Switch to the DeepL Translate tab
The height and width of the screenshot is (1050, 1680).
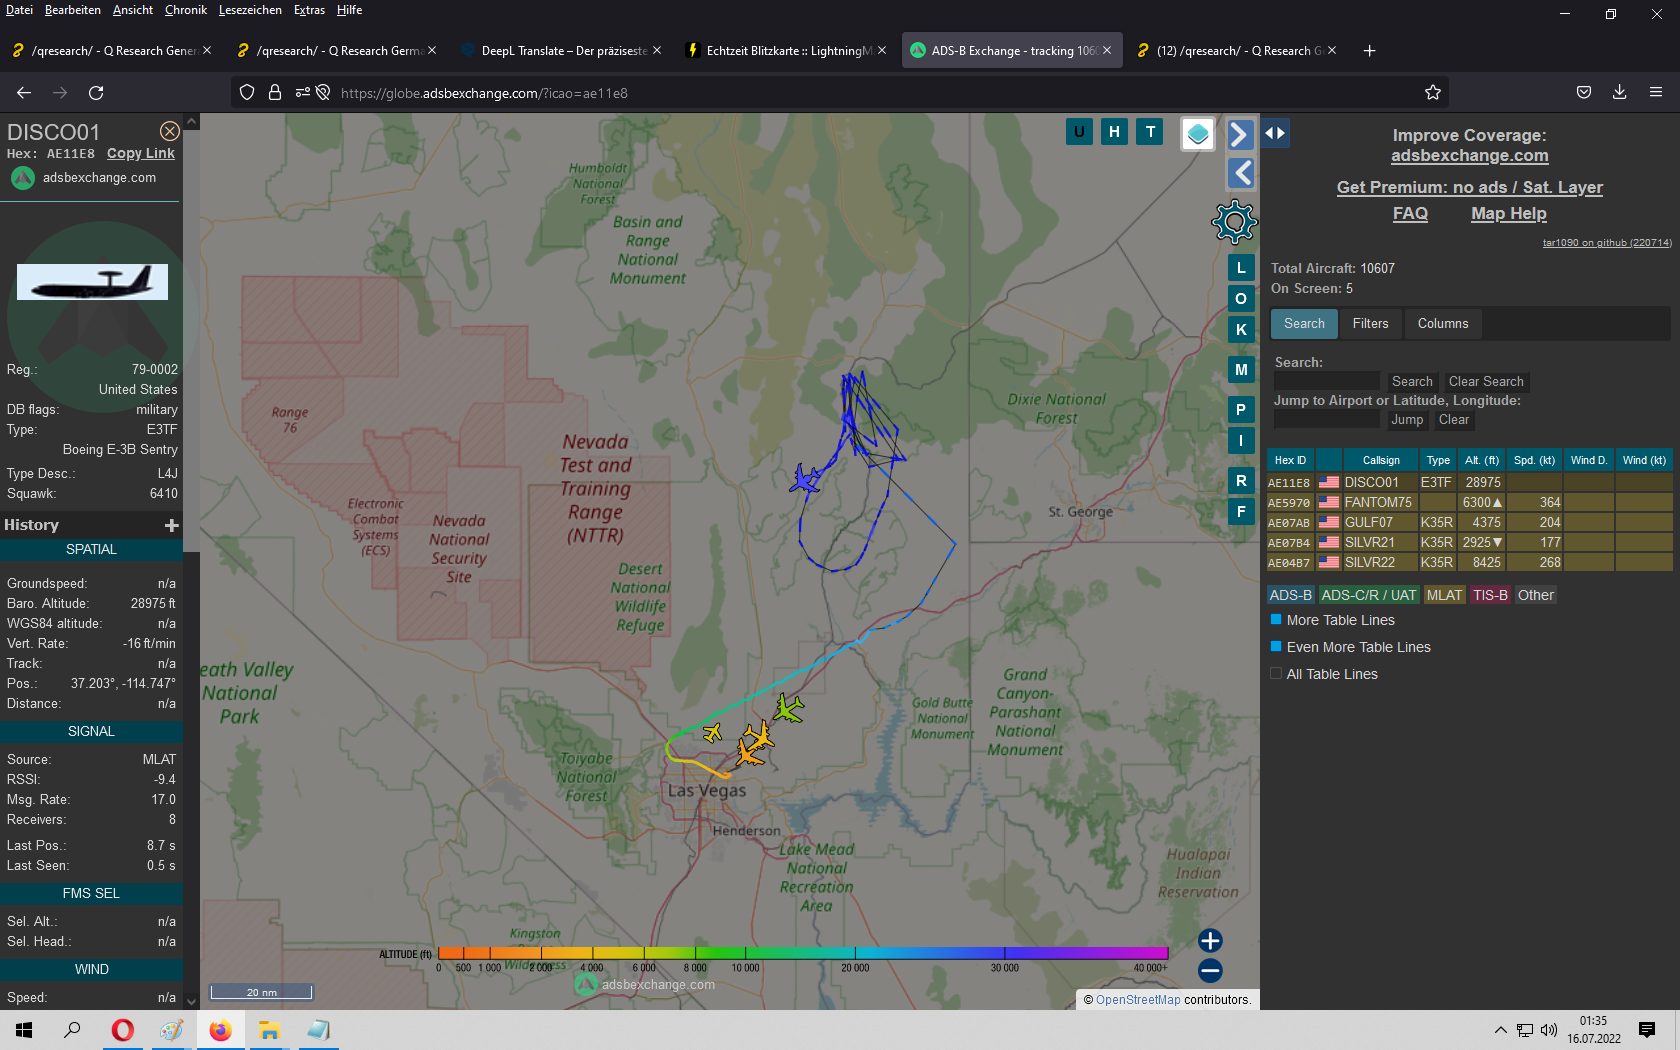[561, 50]
